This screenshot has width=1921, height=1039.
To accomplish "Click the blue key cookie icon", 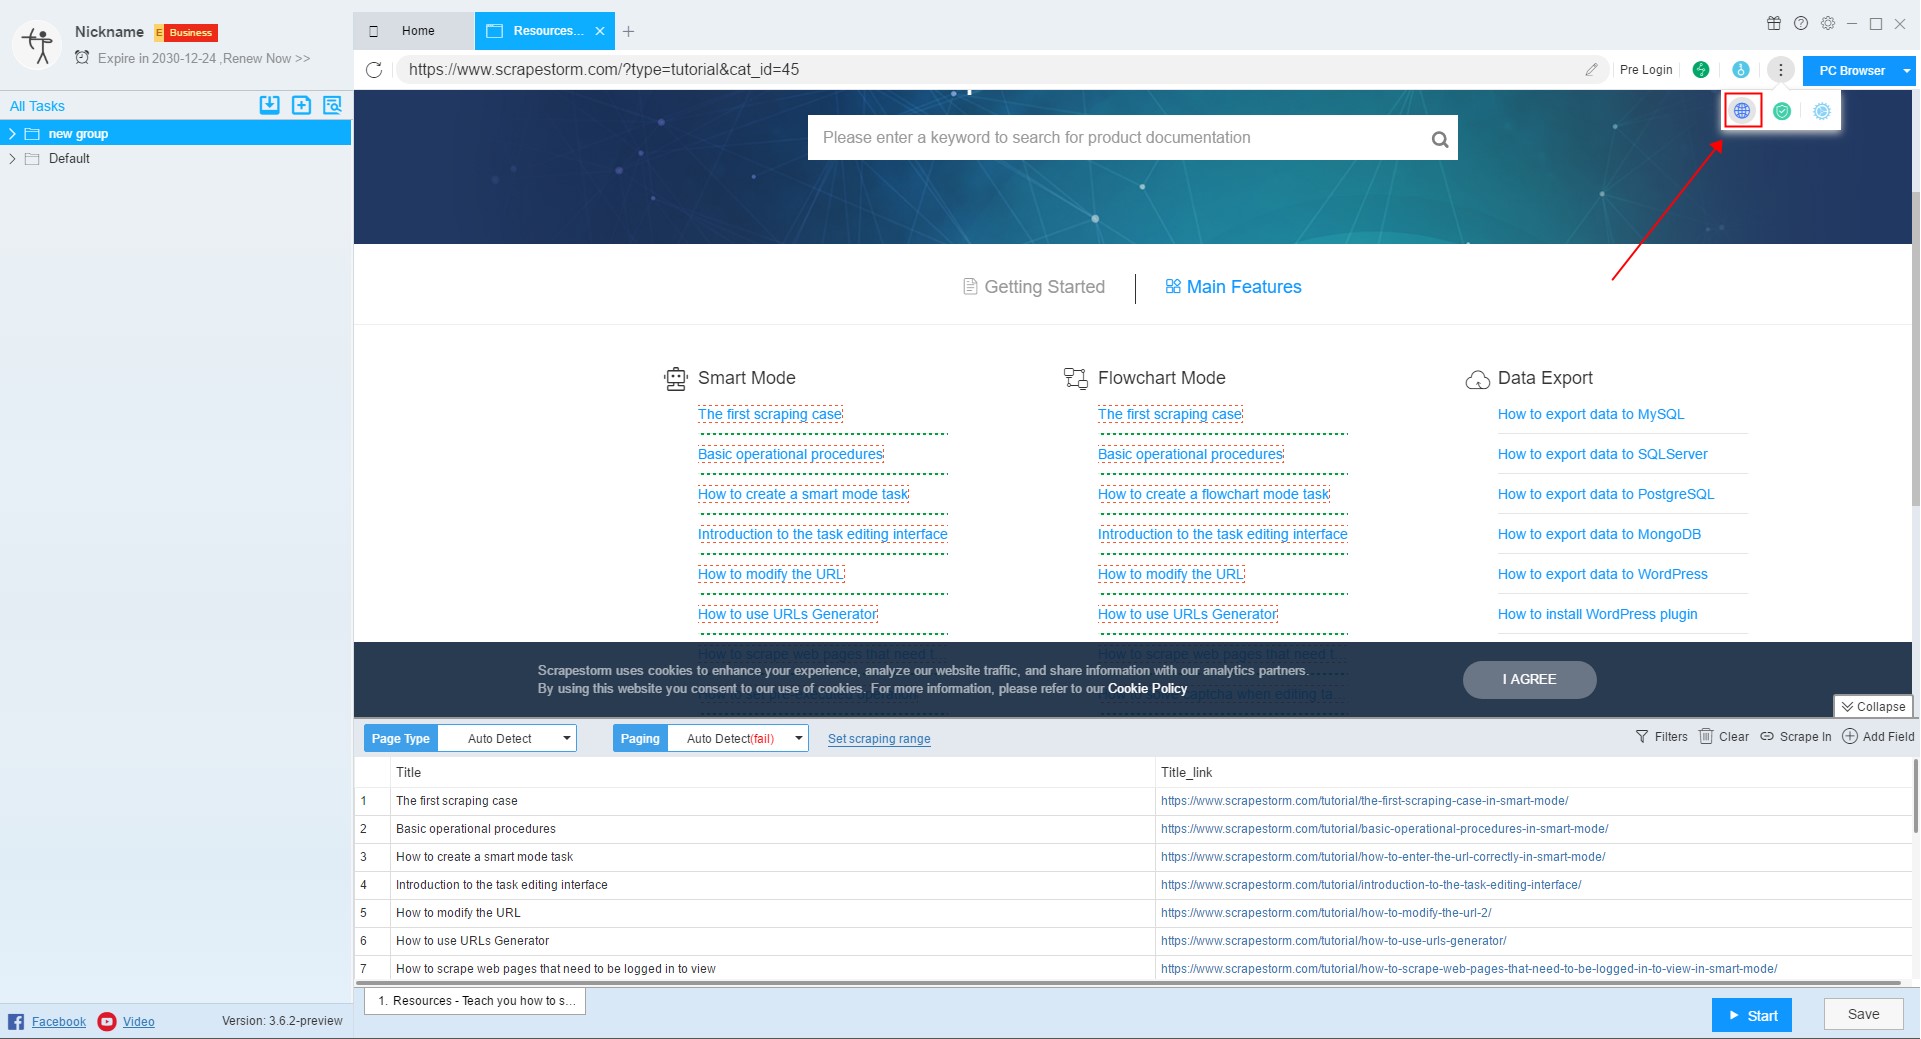I will (1741, 70).
